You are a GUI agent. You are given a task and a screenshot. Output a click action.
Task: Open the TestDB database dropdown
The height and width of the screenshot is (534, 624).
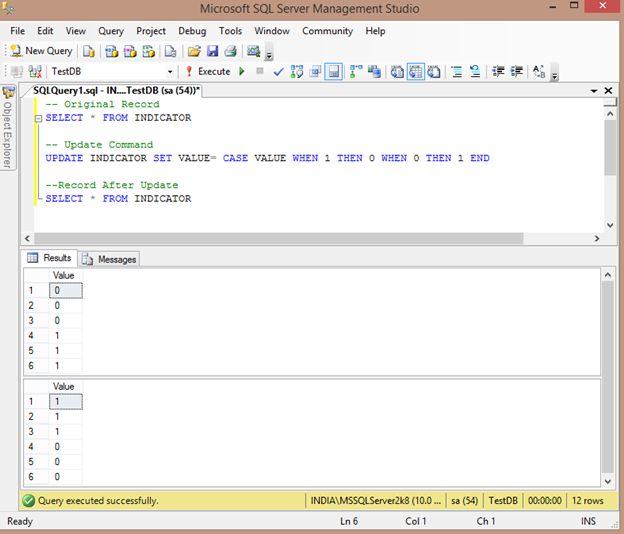pyautogui.click(x=170, y=72)
